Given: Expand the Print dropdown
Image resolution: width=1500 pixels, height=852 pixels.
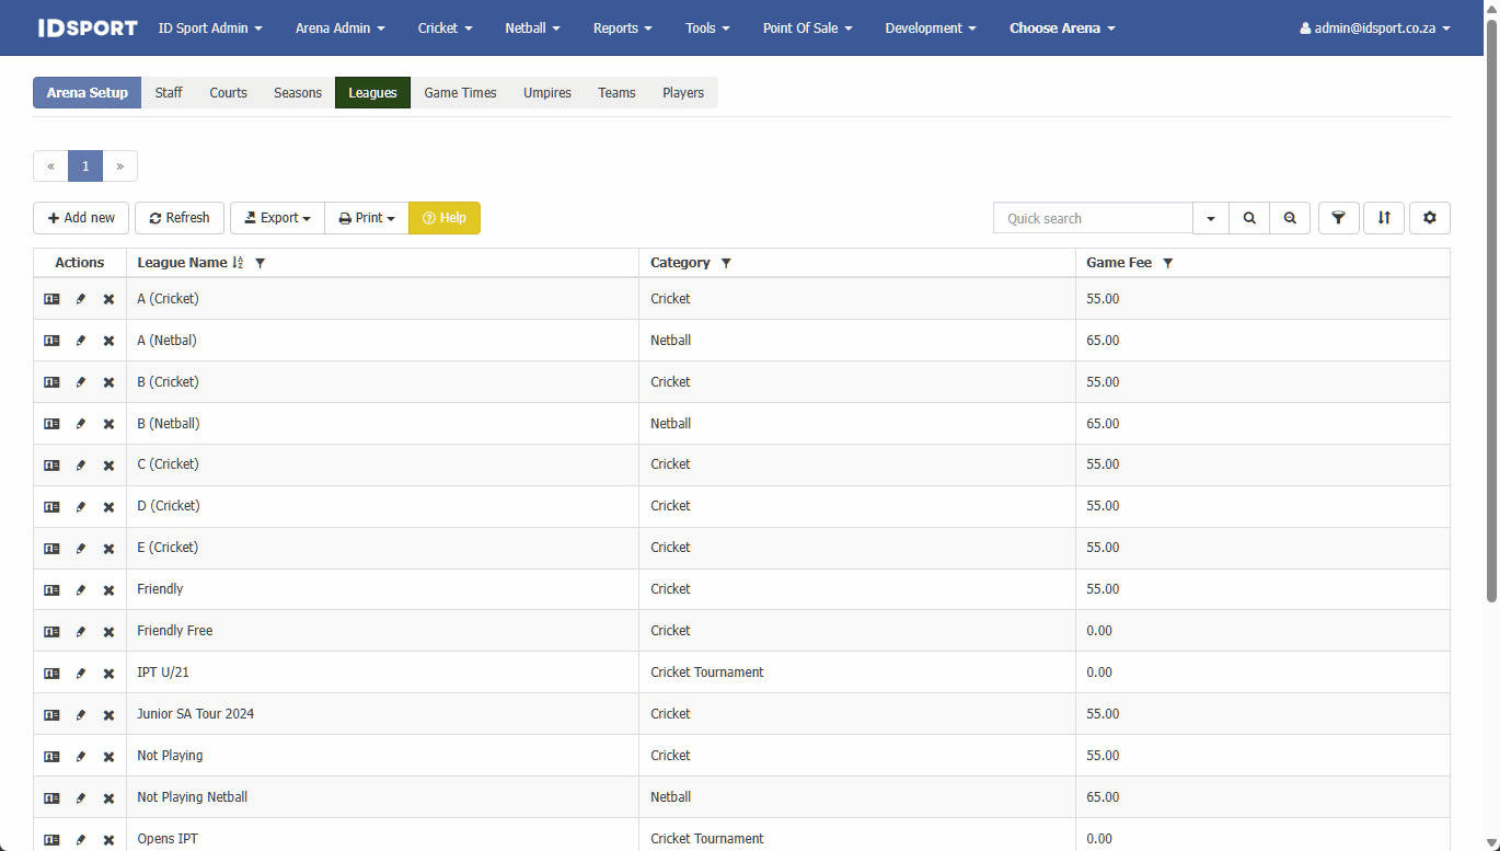Looking at the screenshot, I should tap(366, 218).
